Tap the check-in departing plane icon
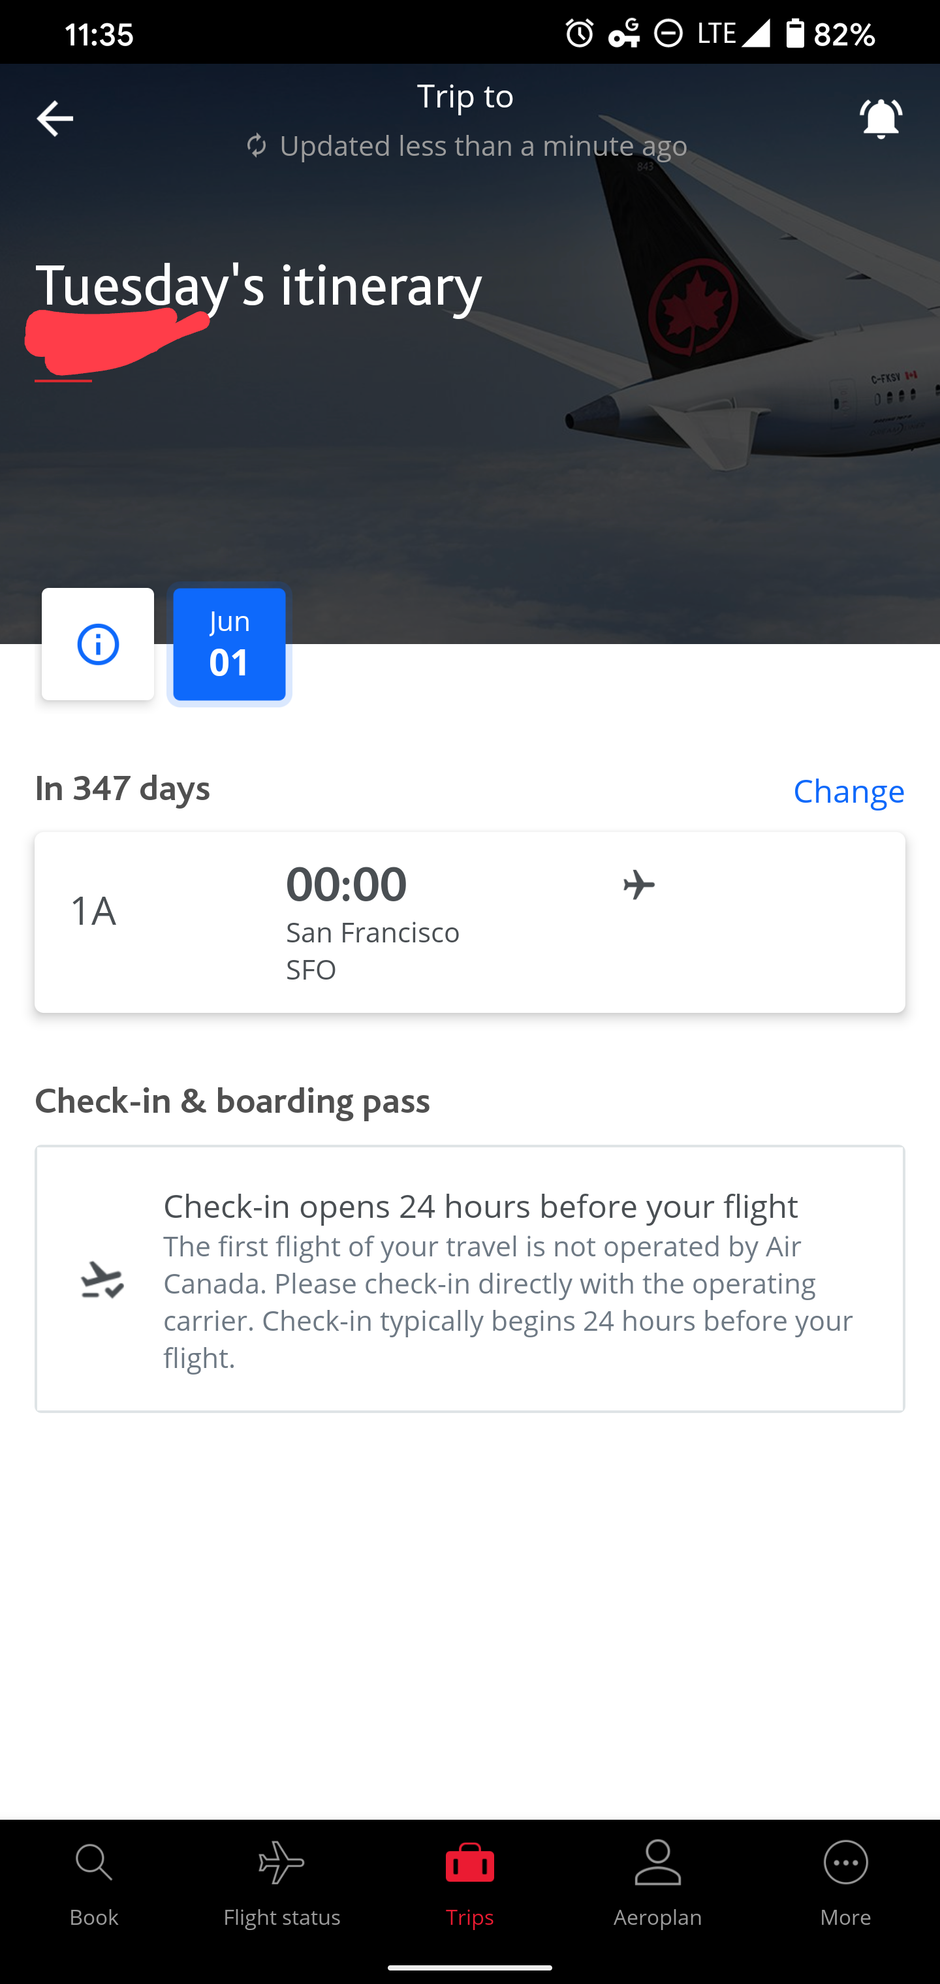 [x=102, y=1279]
